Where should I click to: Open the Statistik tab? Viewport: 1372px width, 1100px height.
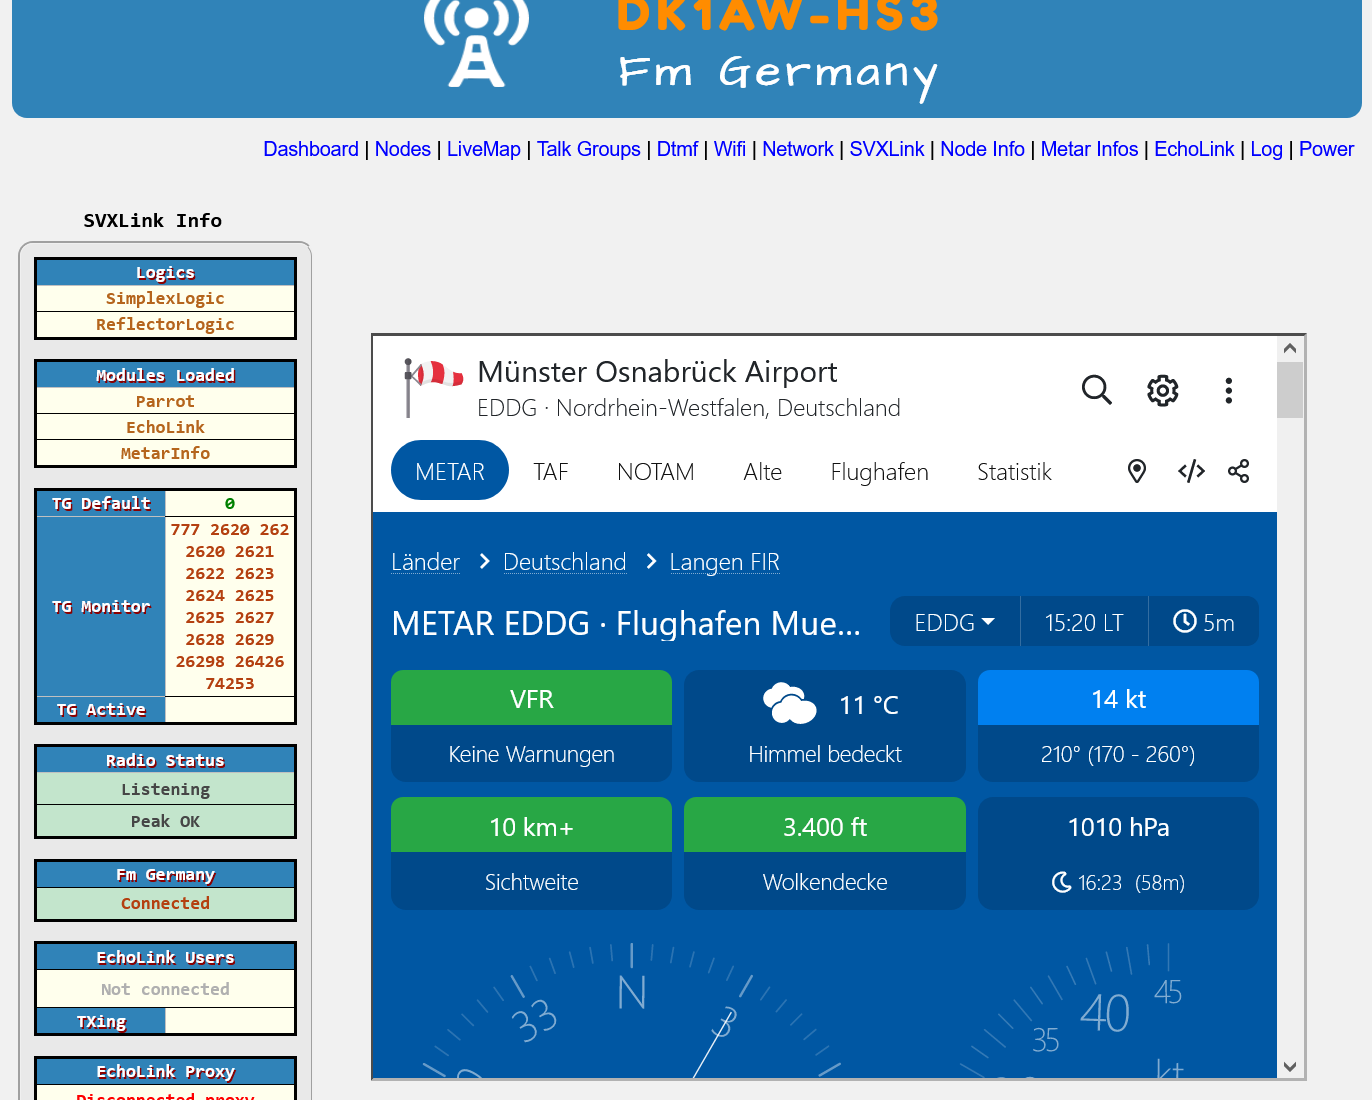(x=1014, y=471)
